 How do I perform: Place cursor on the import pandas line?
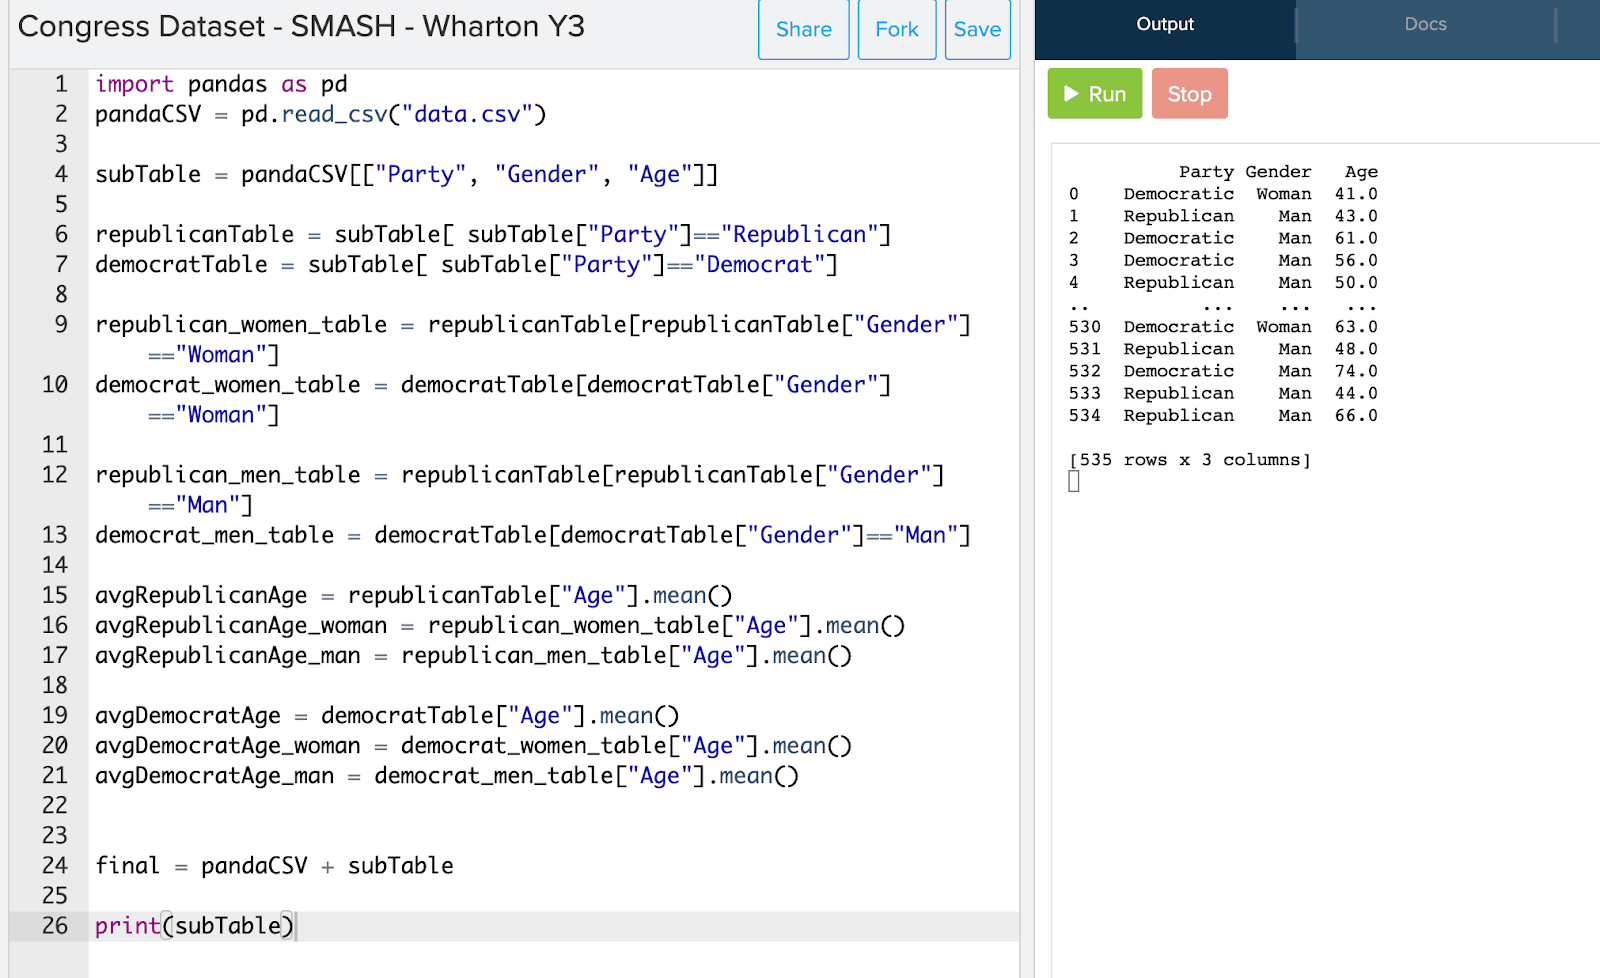pyautogui.click(x=221, y=85)
